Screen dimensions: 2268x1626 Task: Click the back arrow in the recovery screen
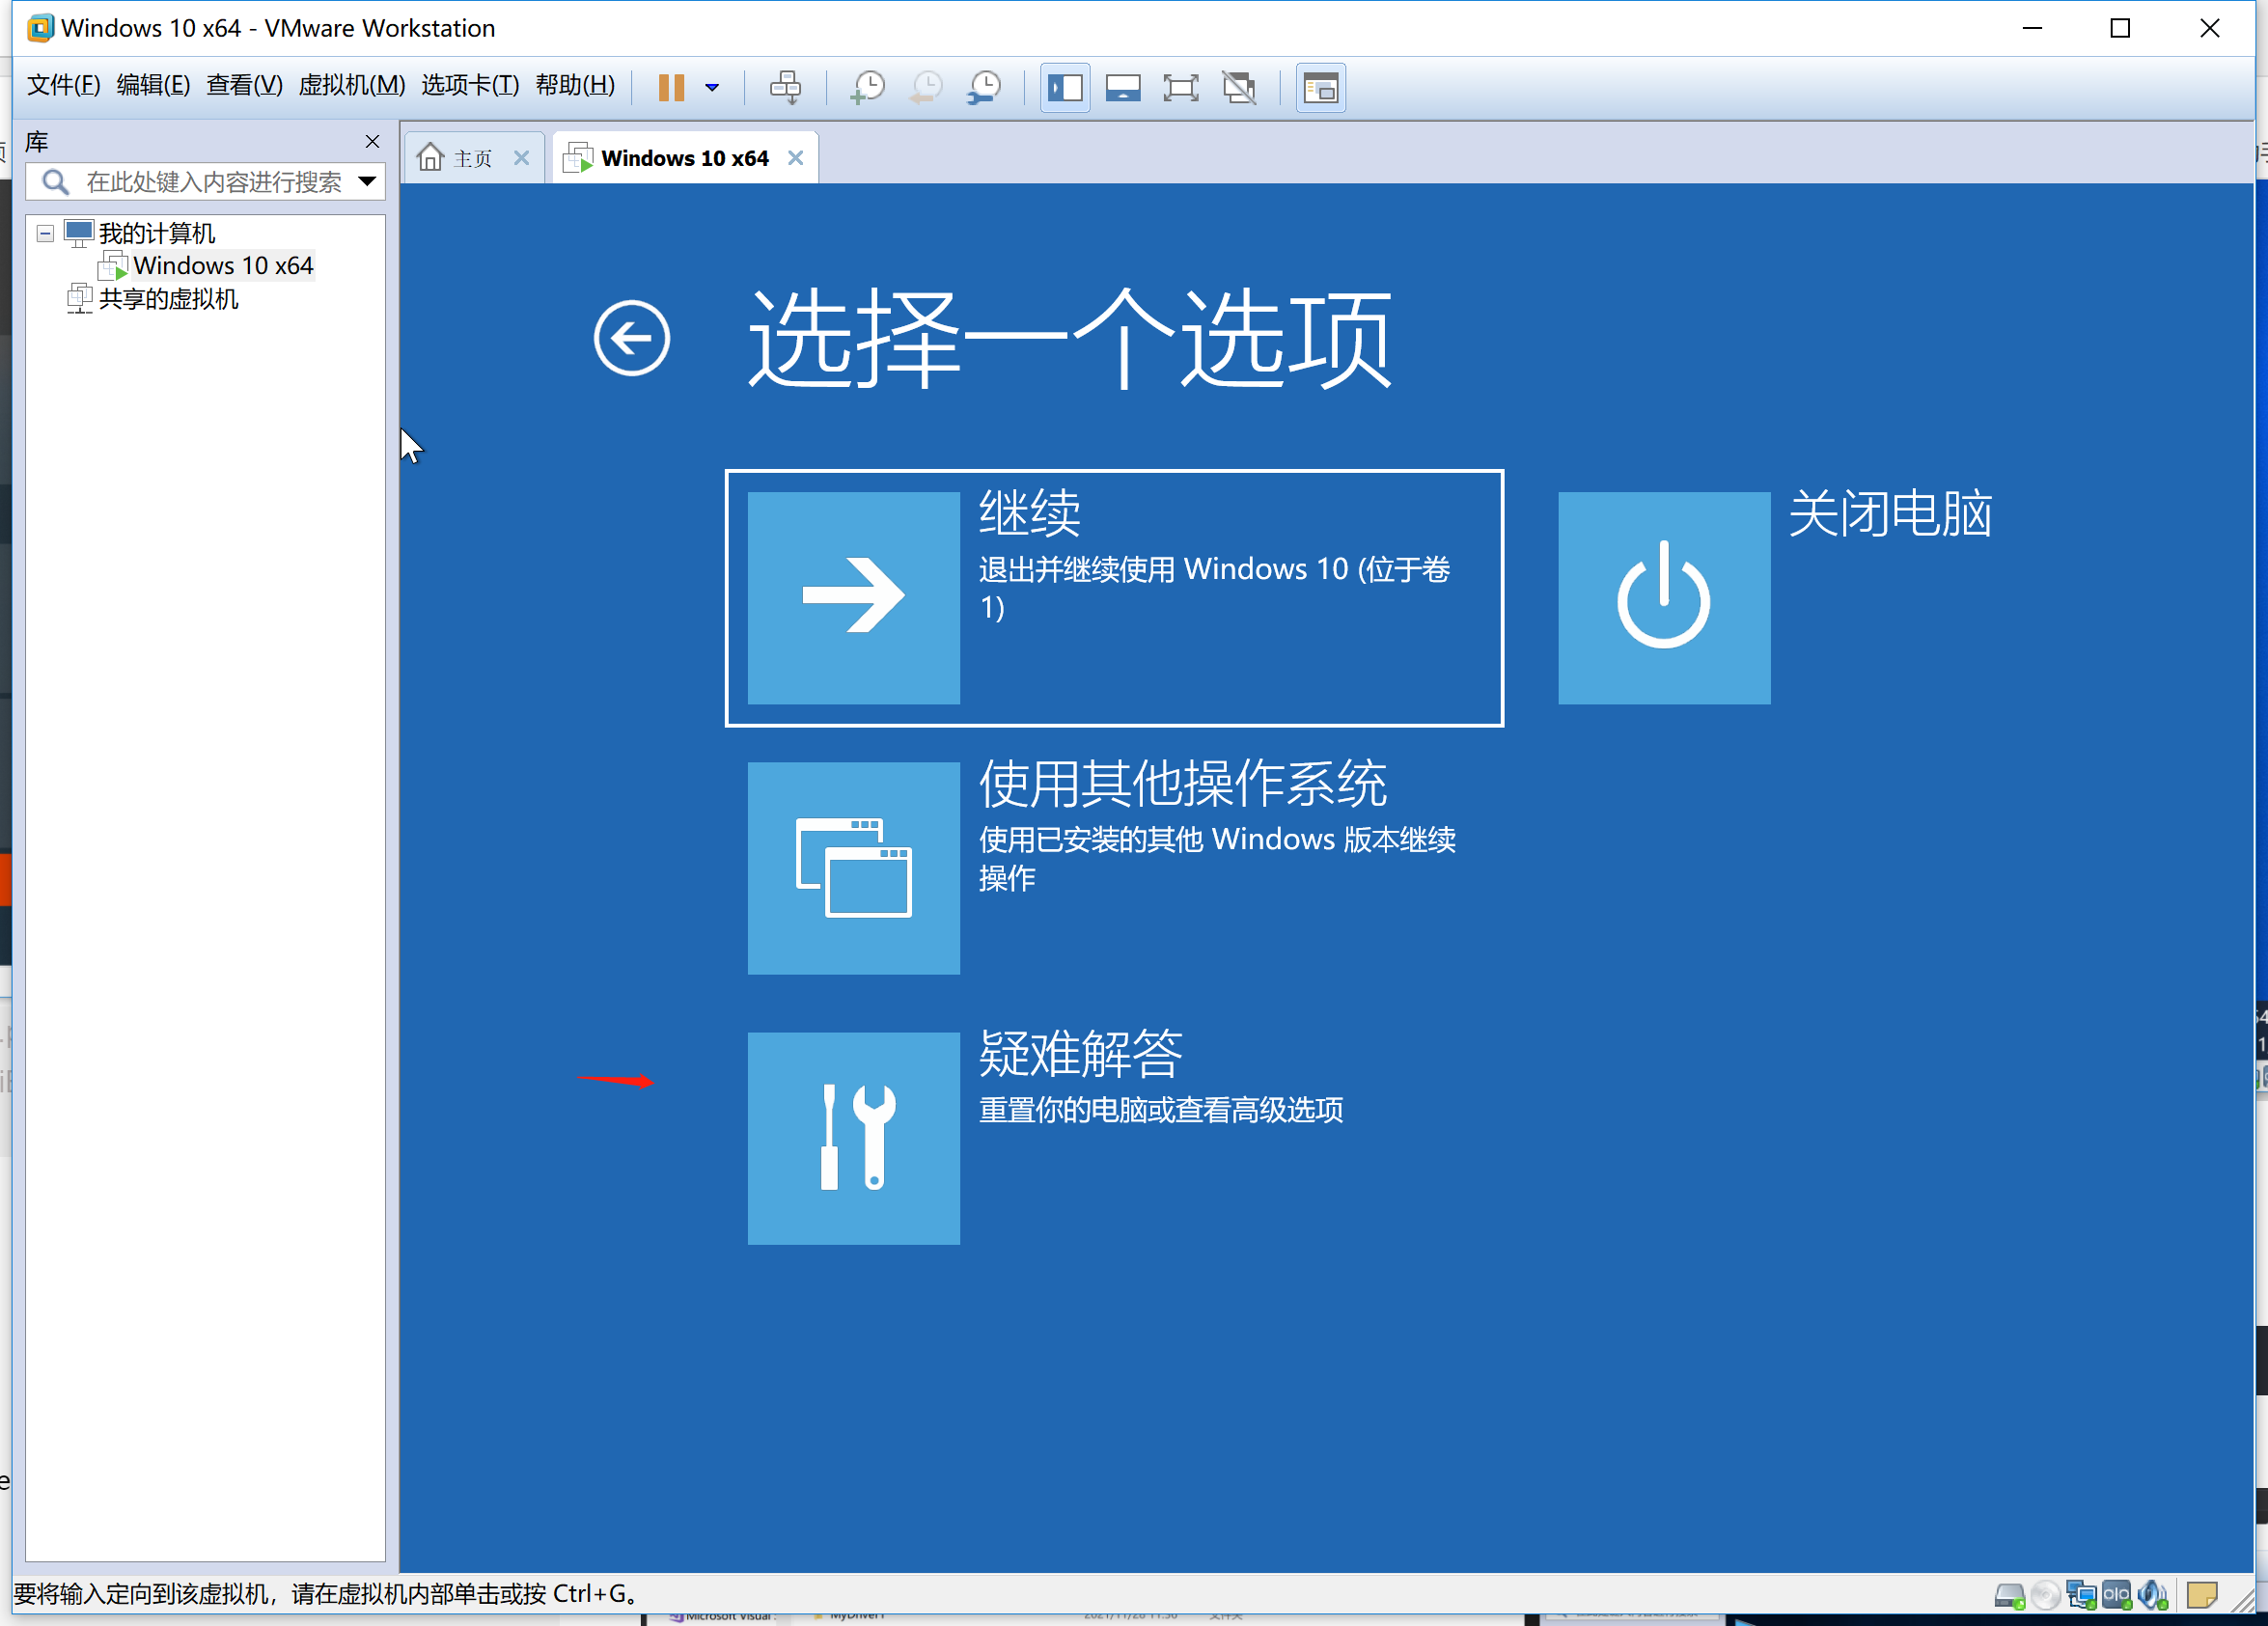click(631, 338)
